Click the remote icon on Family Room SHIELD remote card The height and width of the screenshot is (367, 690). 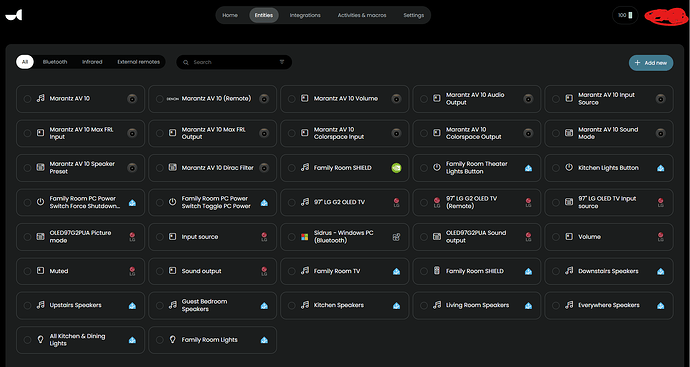(x=437, y=271)
